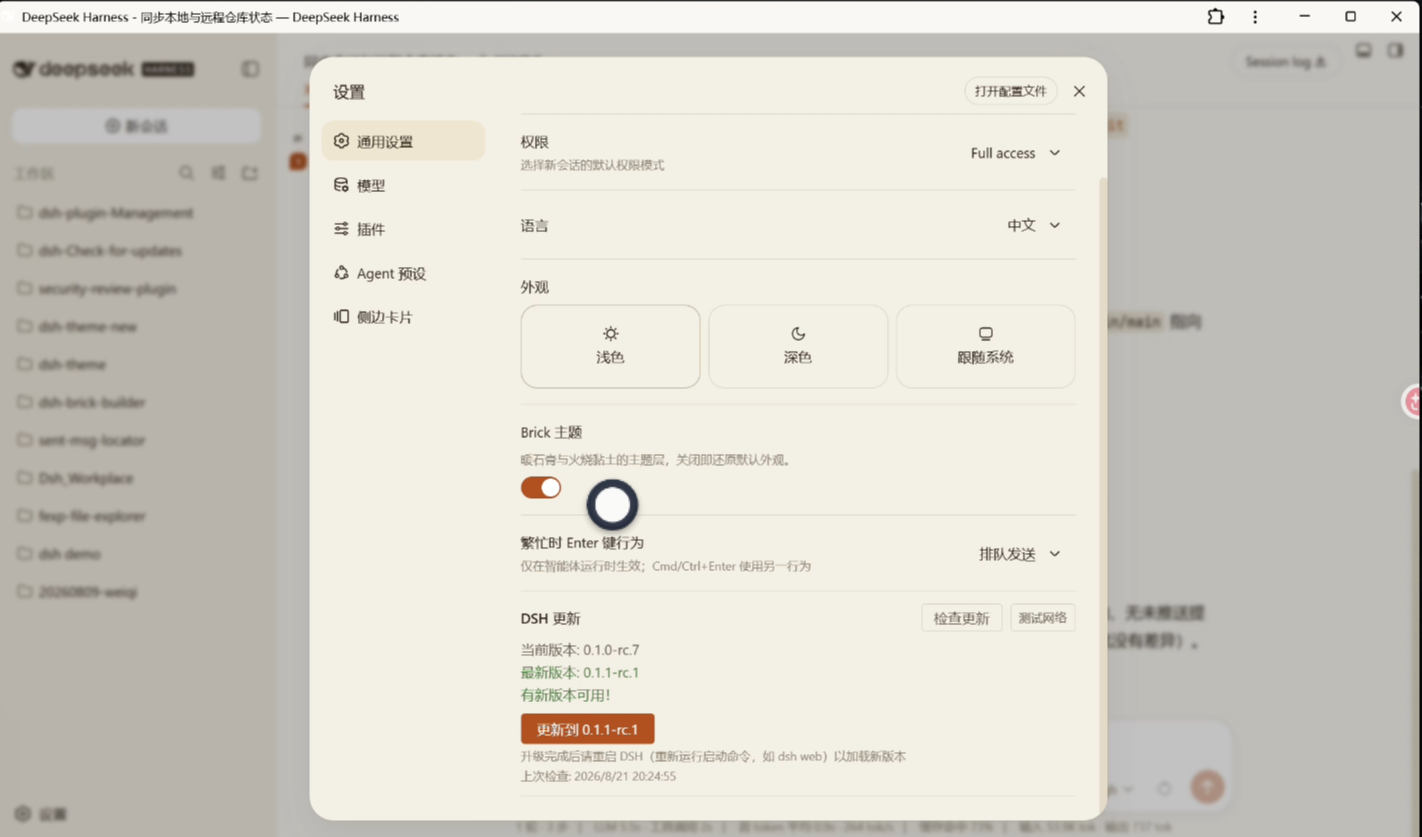
Task: Click the orange send arrow button
Action: [1207, 787]
